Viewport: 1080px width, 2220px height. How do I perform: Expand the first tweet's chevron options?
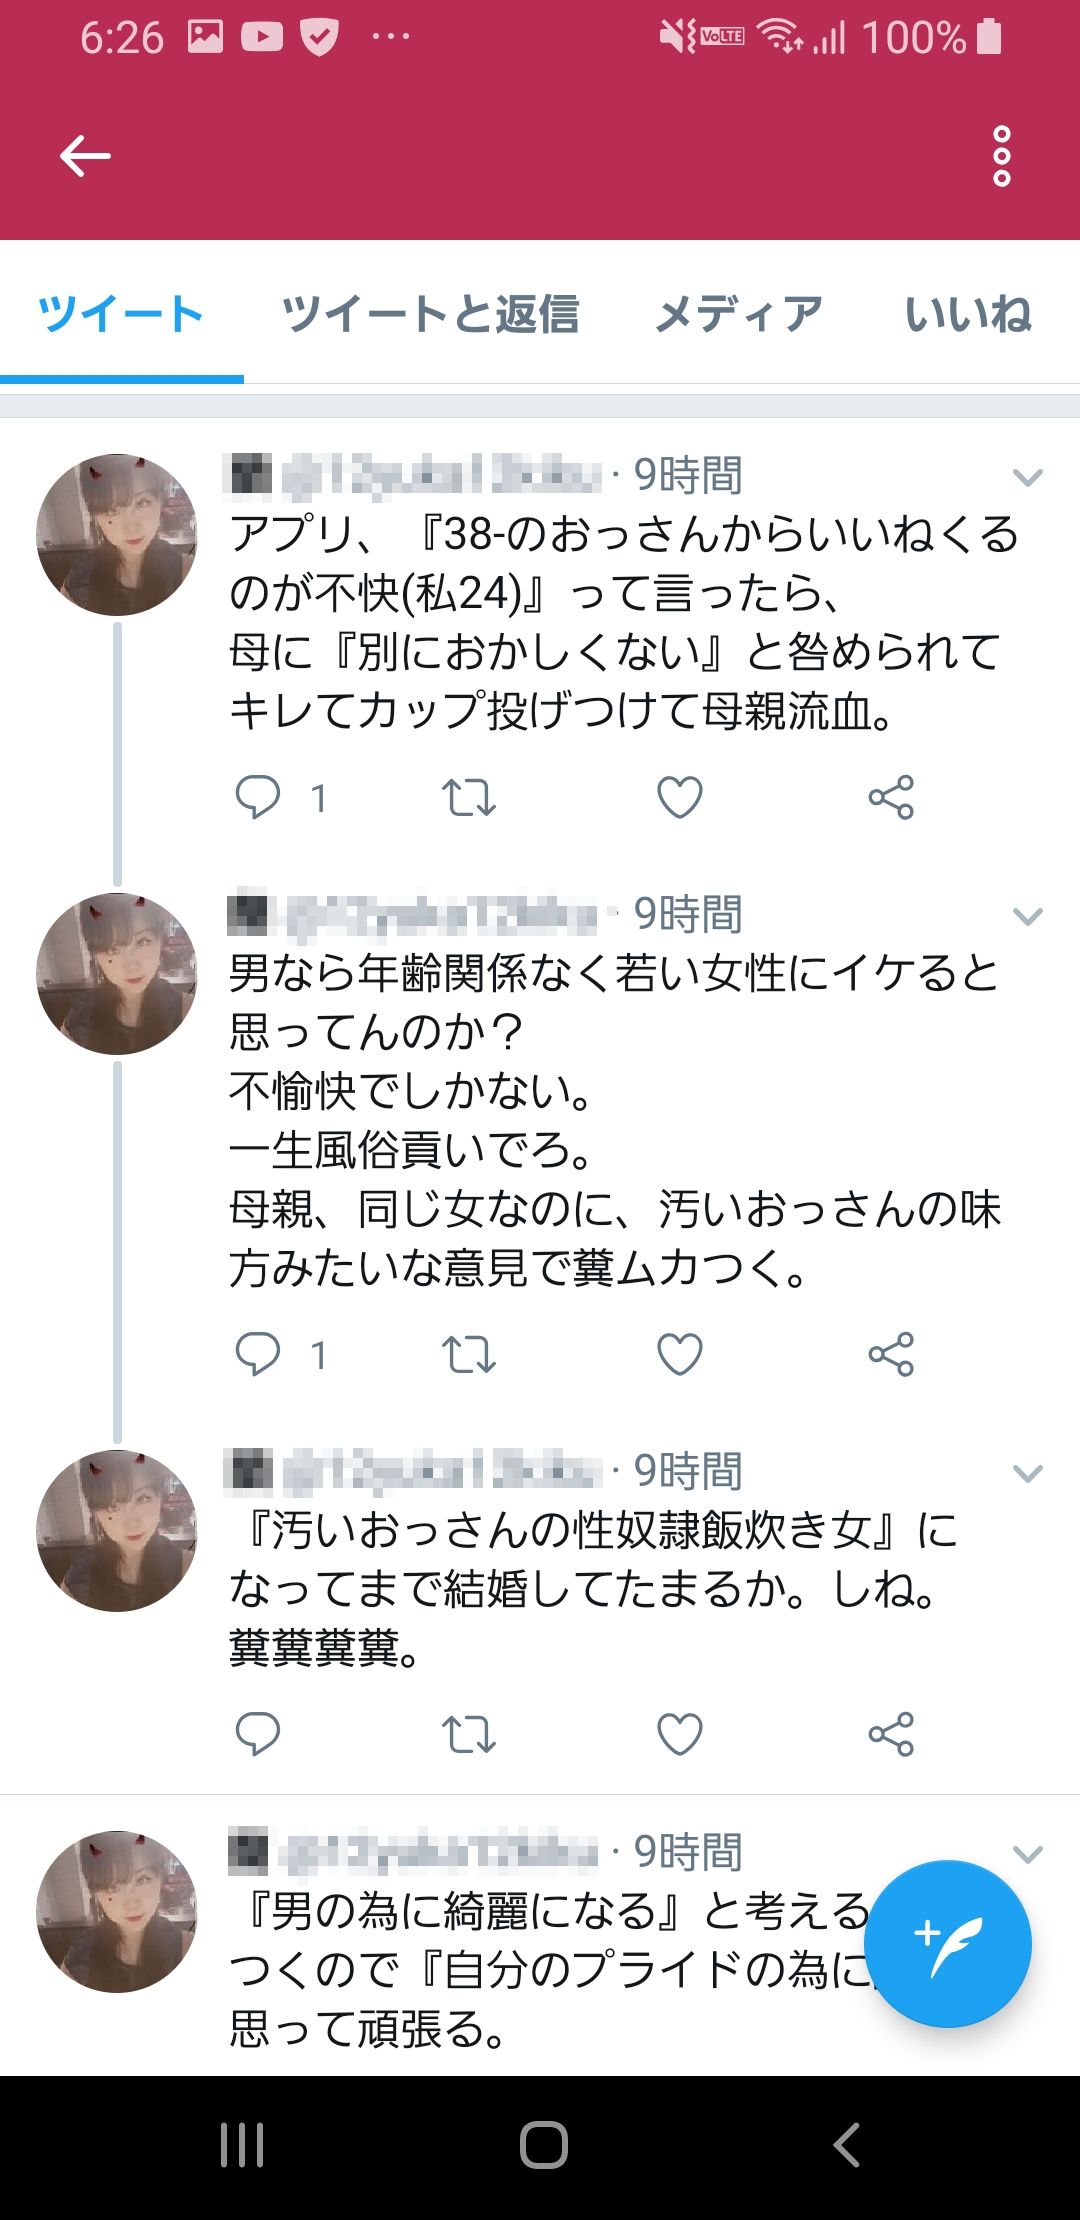(x=1027, y=477)
